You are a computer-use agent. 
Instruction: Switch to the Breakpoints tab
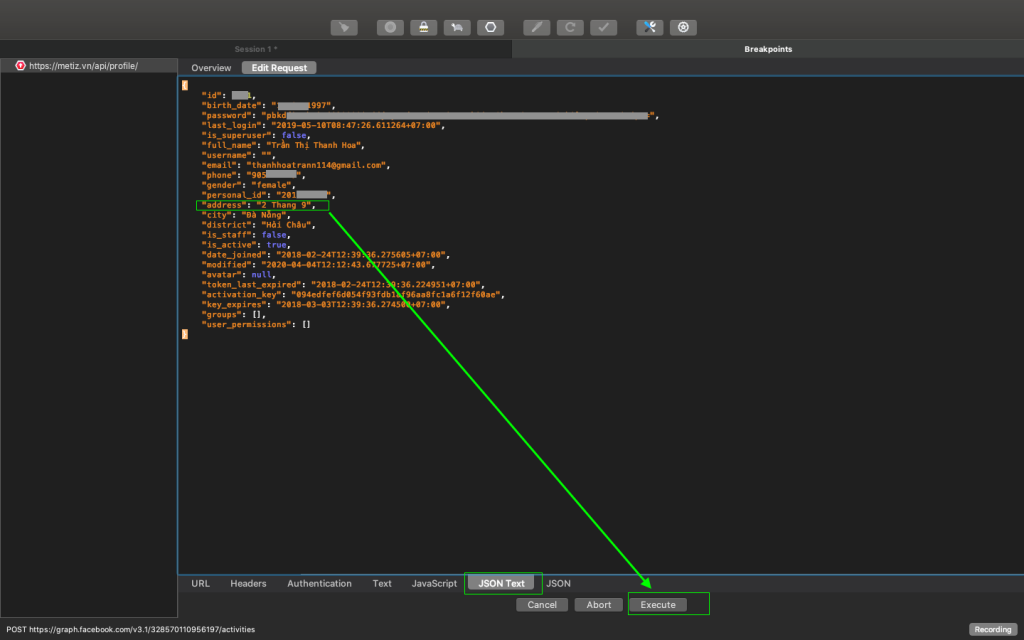768,49
